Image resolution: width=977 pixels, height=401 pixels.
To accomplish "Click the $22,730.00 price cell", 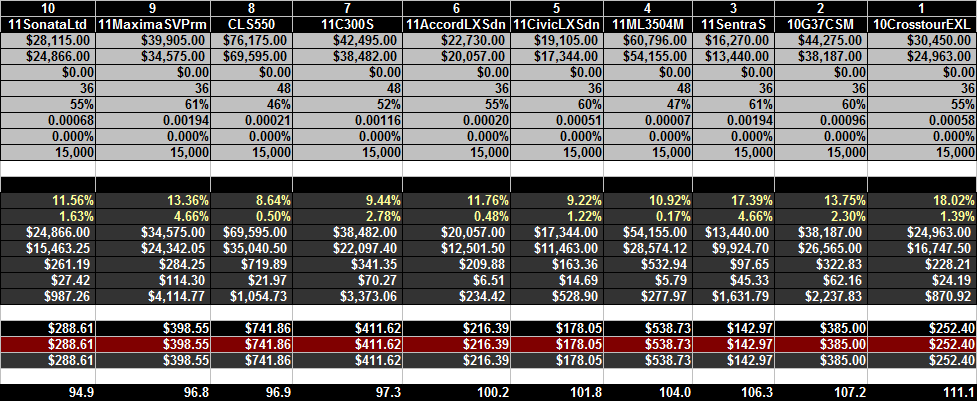I will pyautogui.click(x=456, y=40).
